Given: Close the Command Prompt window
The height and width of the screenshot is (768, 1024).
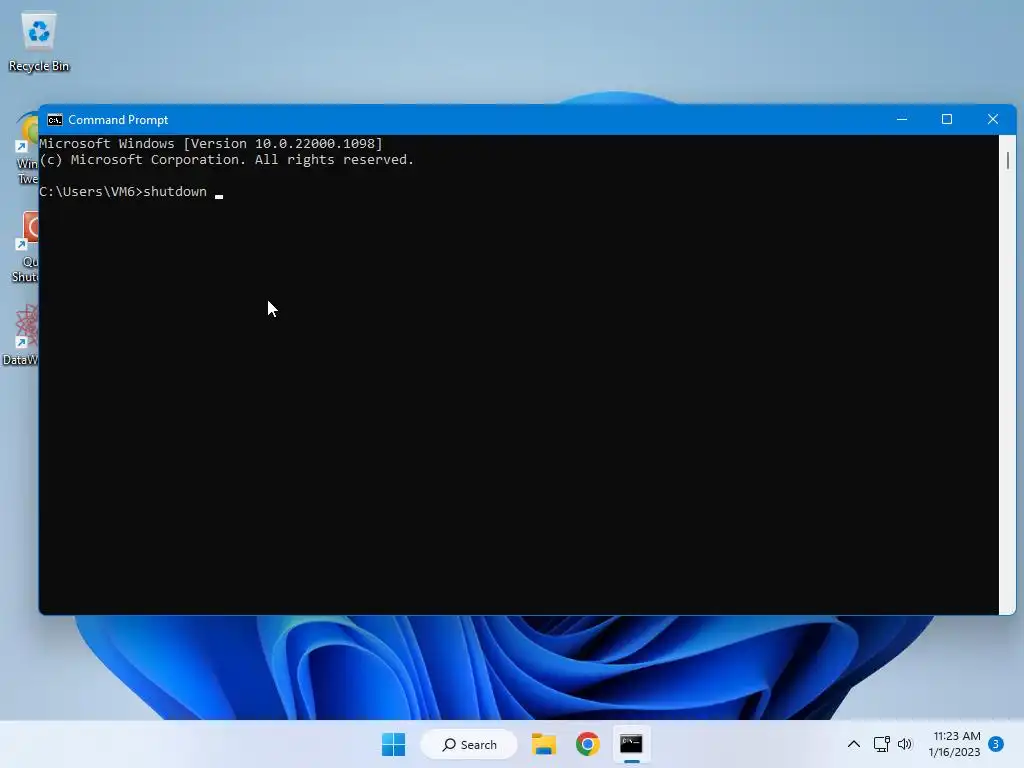Looking at the screenshot, I should (993, 120).
